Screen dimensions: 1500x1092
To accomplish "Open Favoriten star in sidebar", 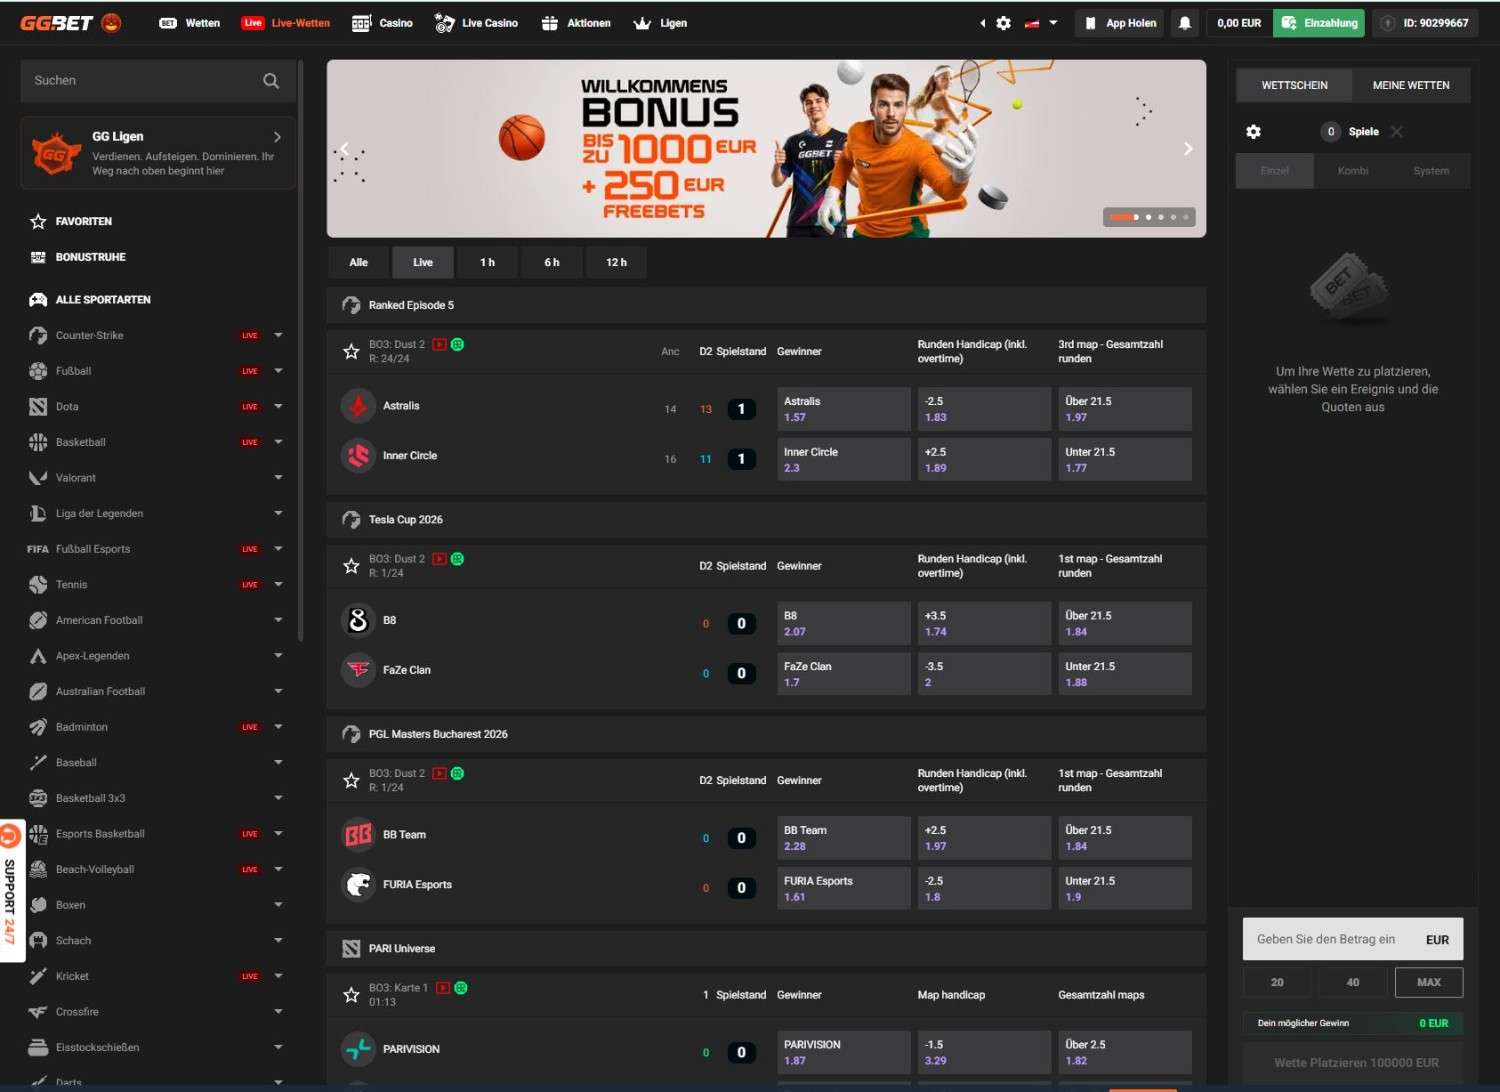I will tap(38, 221).
